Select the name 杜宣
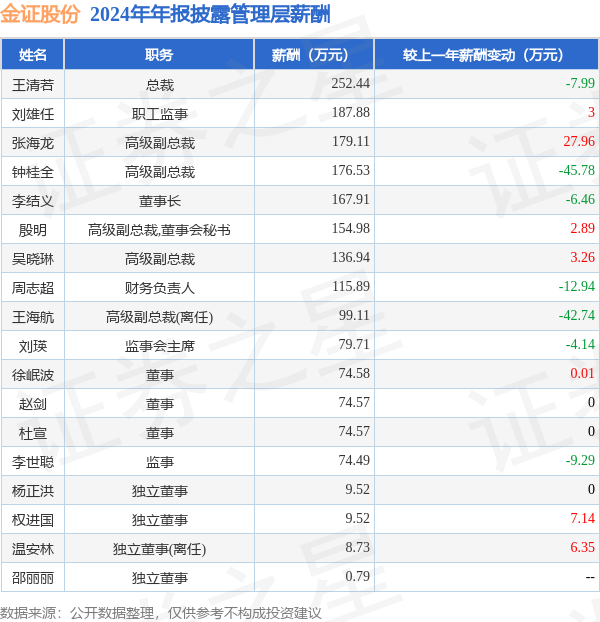The height and width of the screenshot is (622, 600). [33, 433]
